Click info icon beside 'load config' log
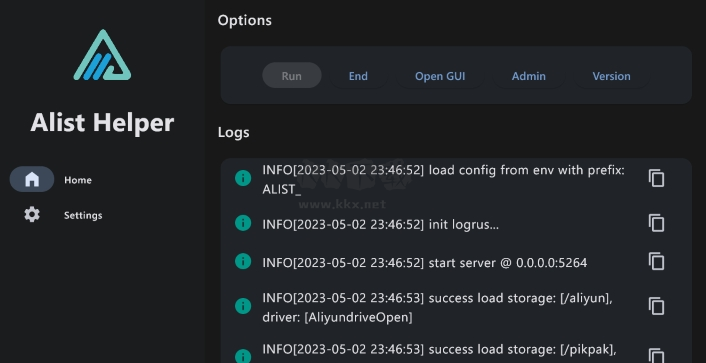This screenshot has width=706, height=363. 243,178
